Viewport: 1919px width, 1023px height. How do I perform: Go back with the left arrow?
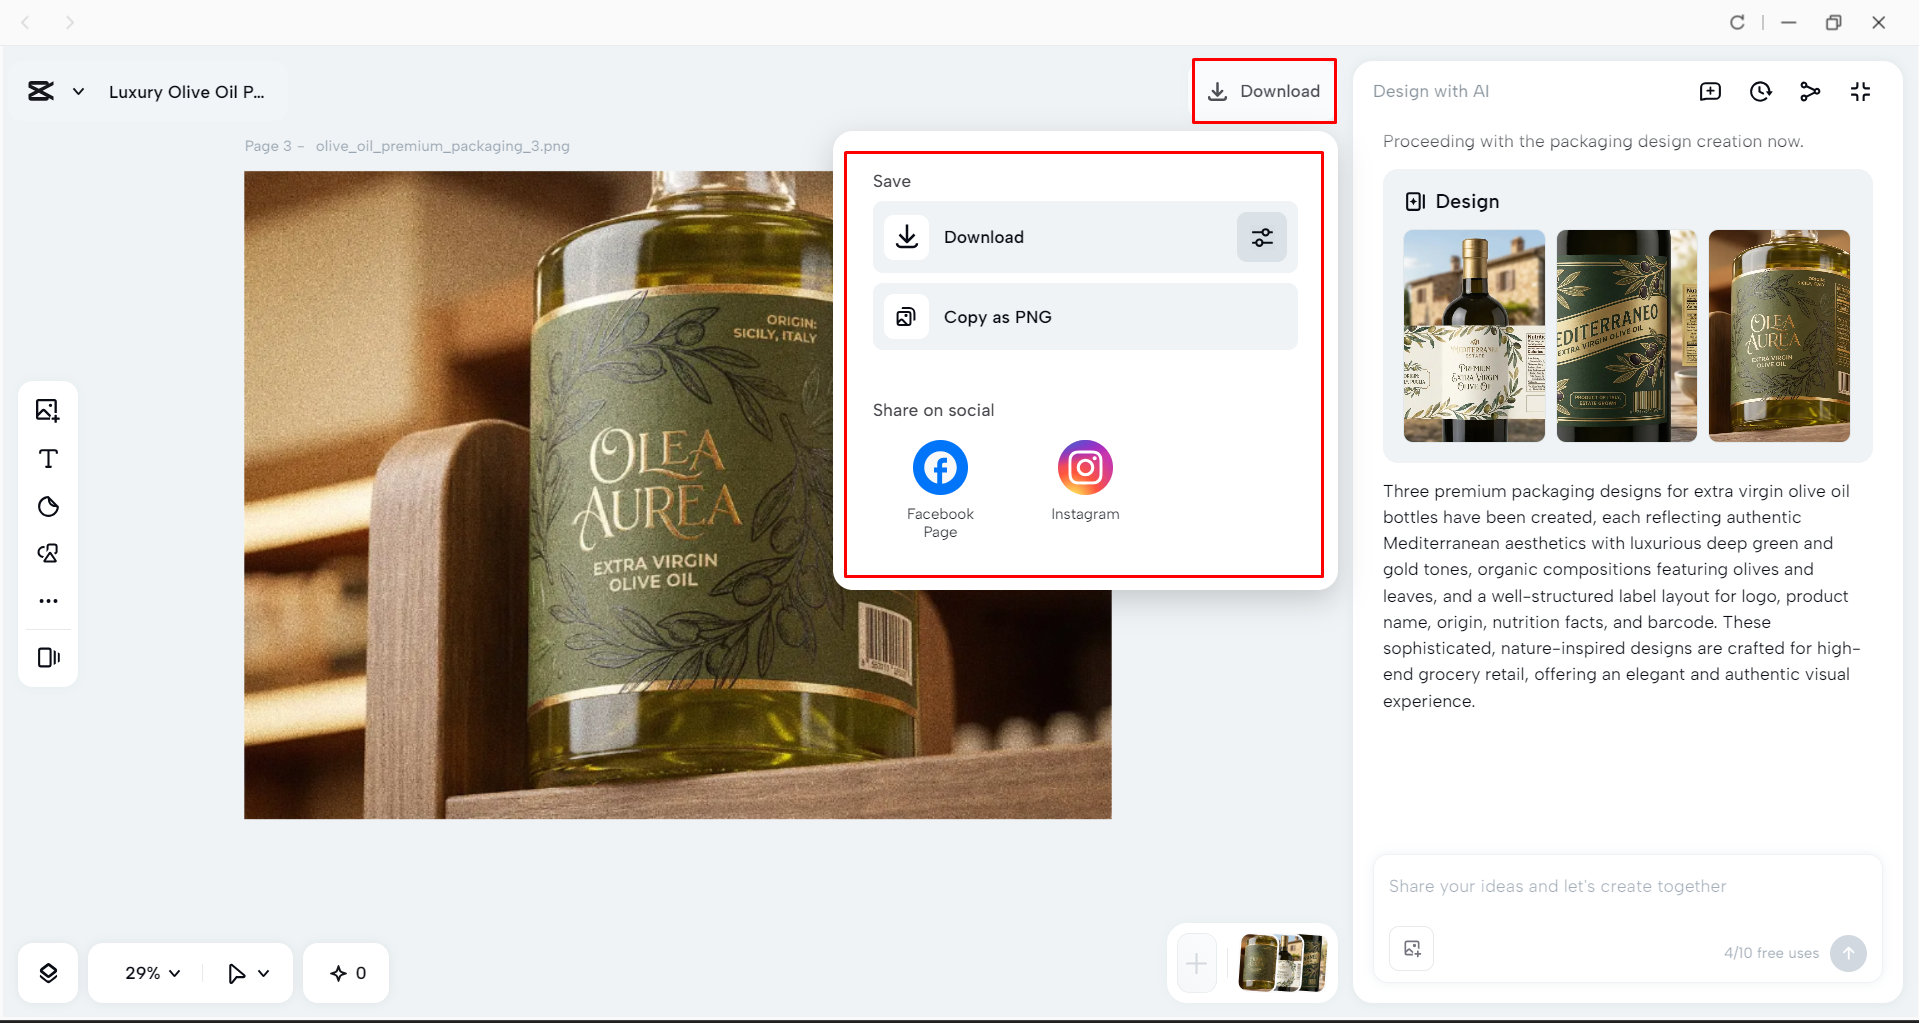[26, 22]
